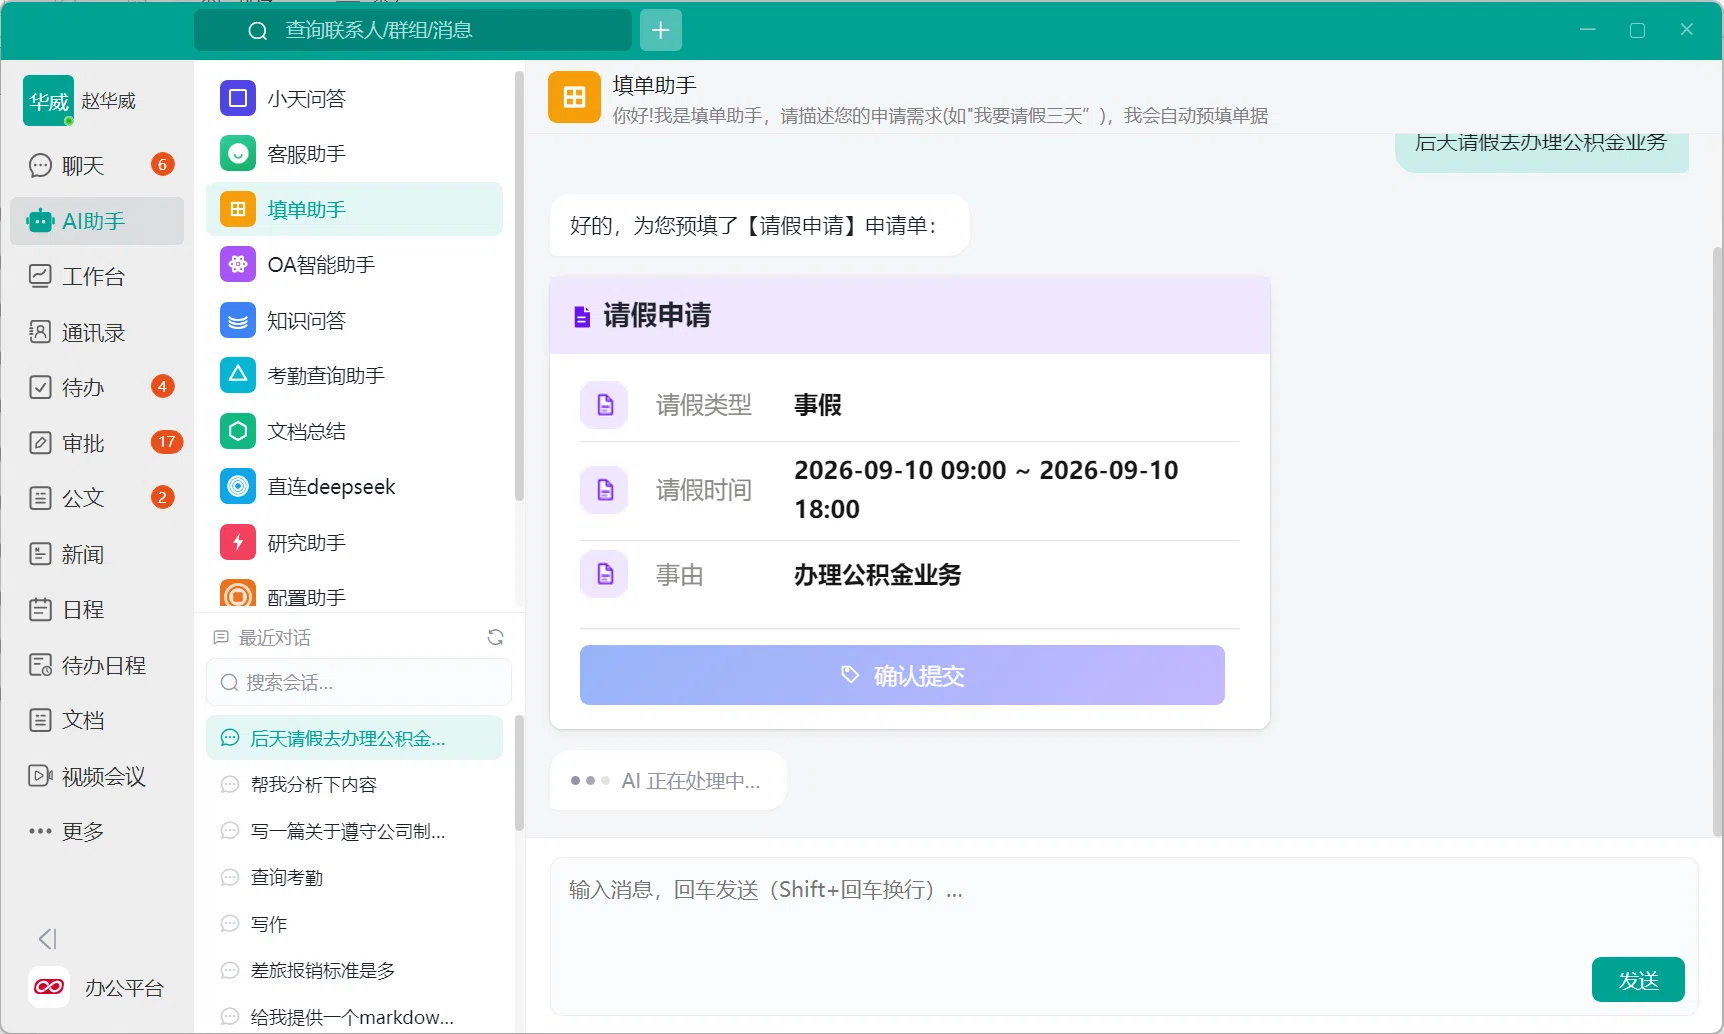Open the 公文 section
Screen dimensions: 1724x1034
pos(97,498)
